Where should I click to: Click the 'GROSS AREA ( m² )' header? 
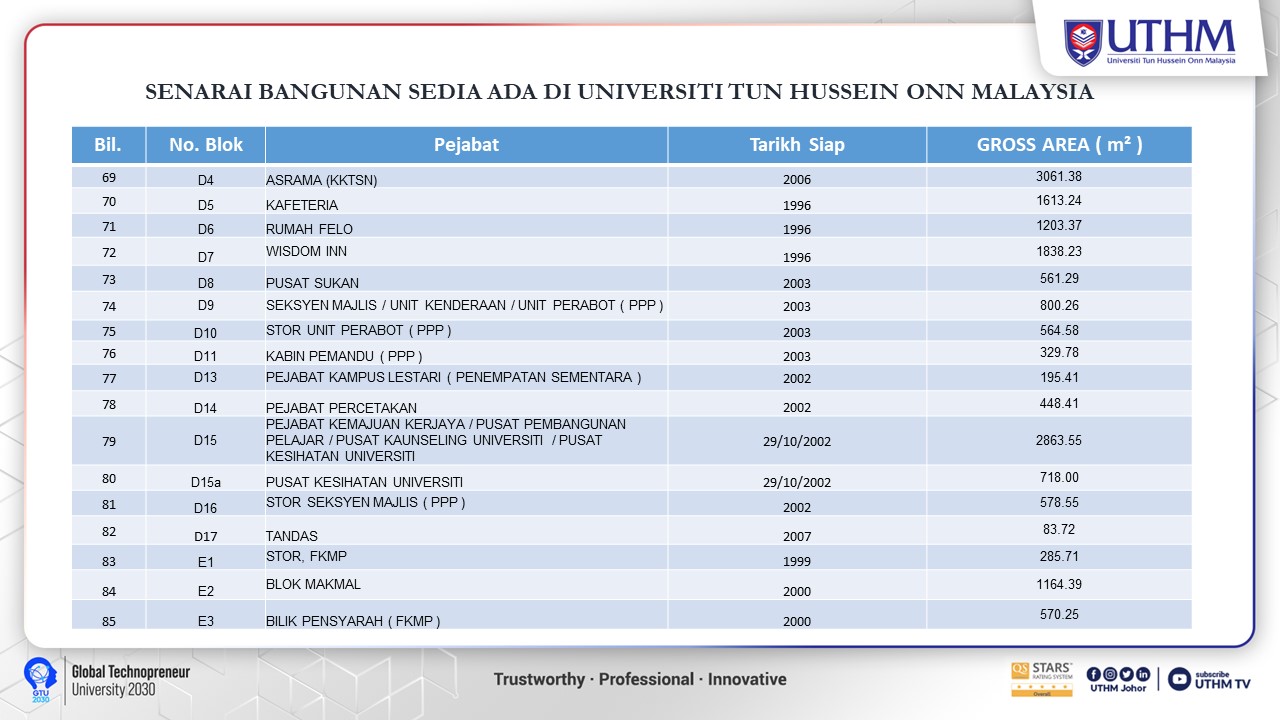[1059, 145]
